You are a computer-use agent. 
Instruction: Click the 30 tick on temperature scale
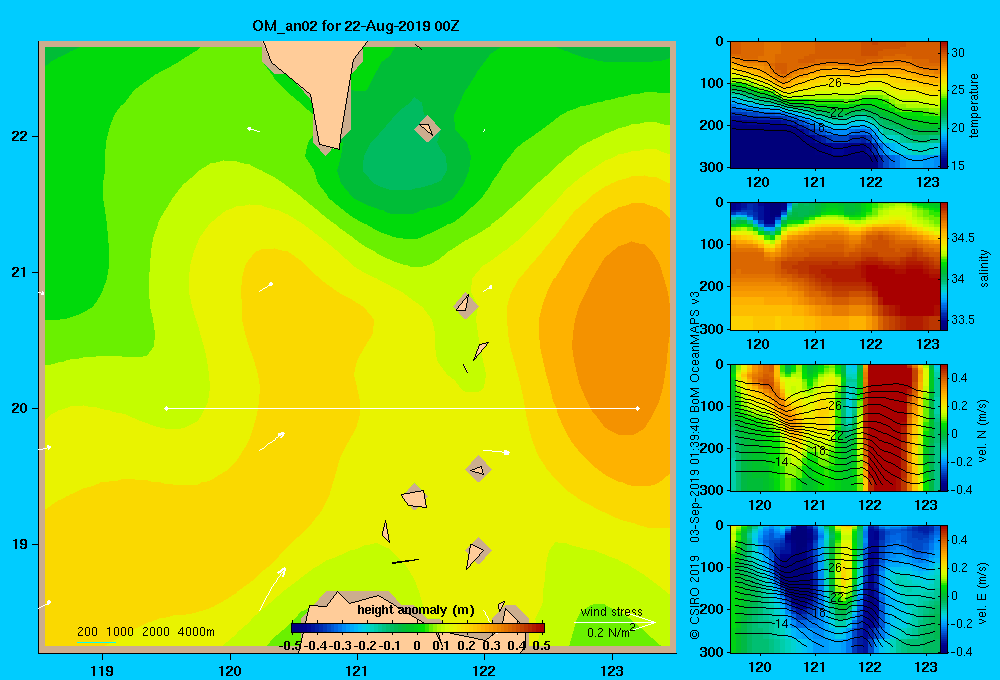tap(958, 53)
